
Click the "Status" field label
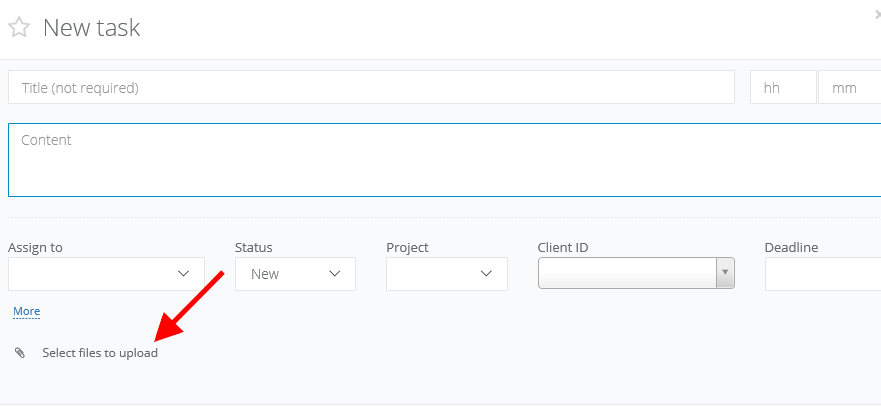254,248
